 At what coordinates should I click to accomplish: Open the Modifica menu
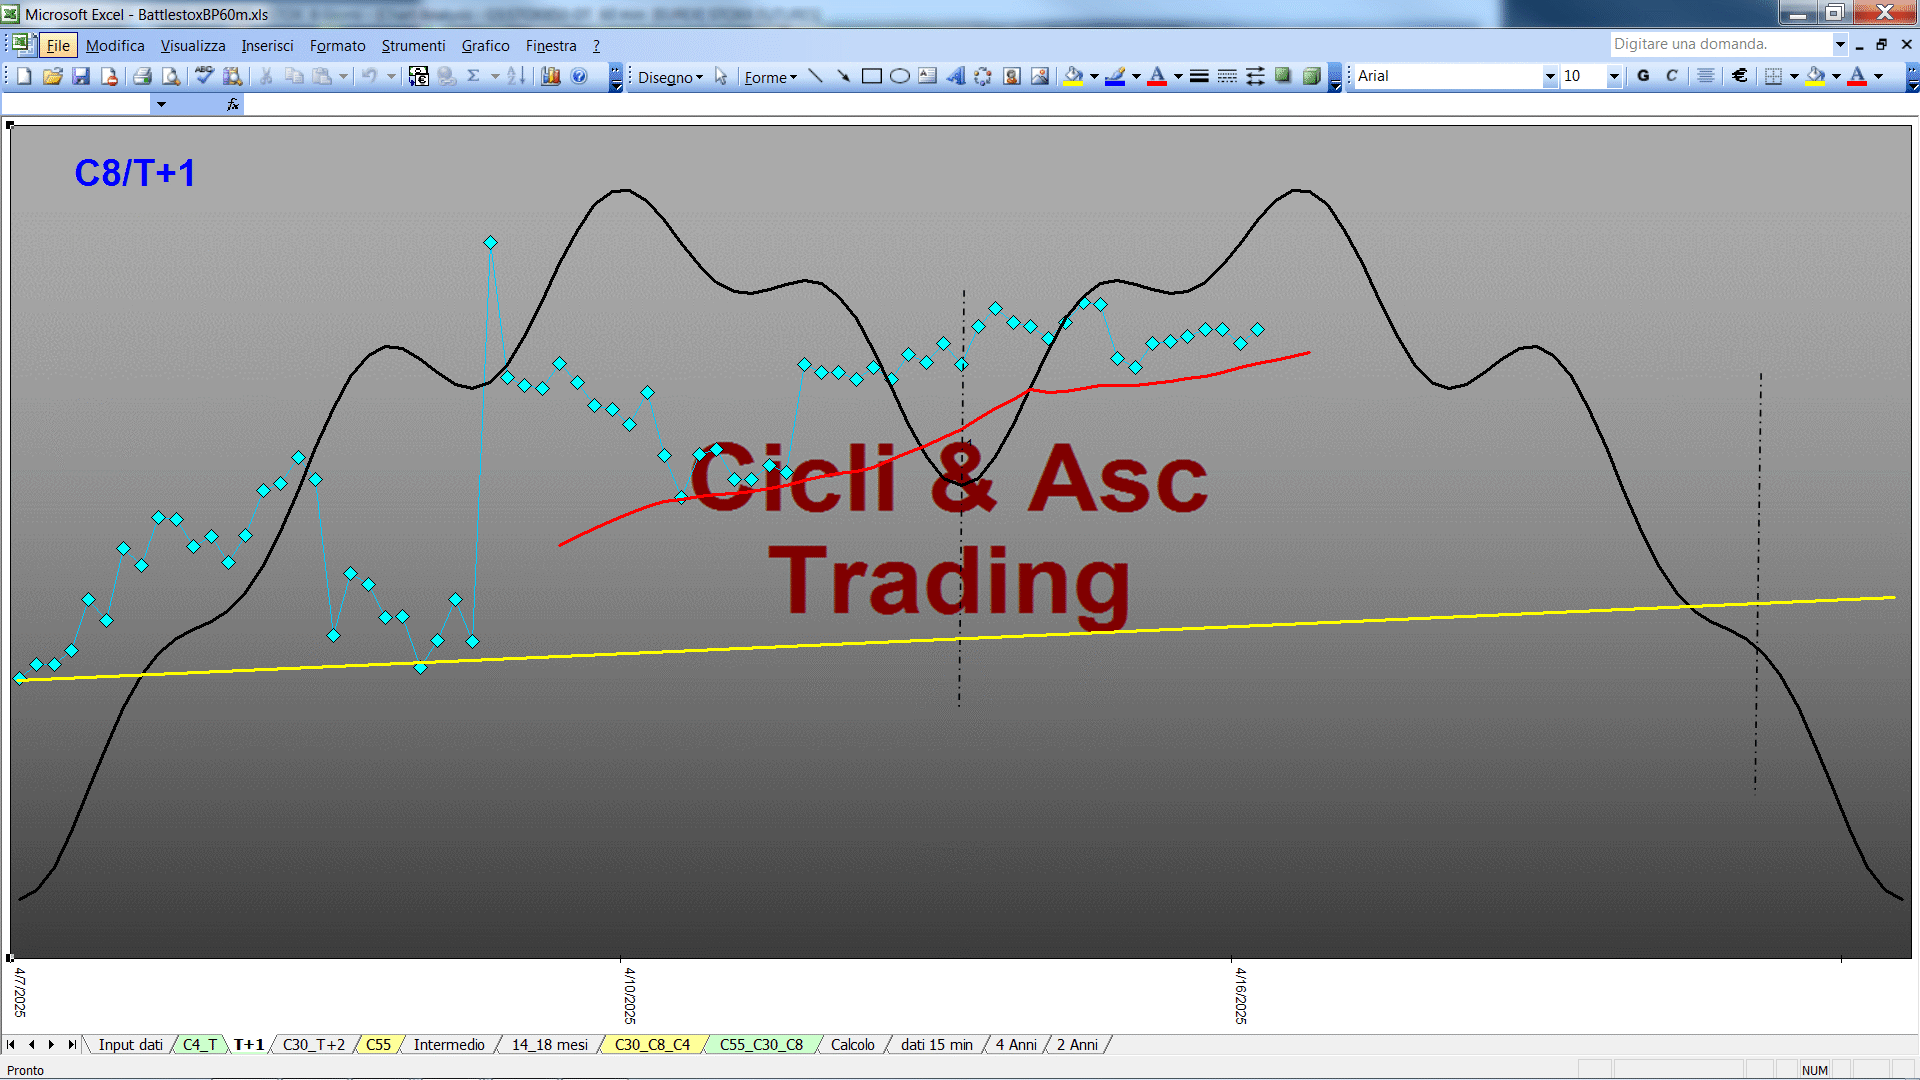point(115,45)
